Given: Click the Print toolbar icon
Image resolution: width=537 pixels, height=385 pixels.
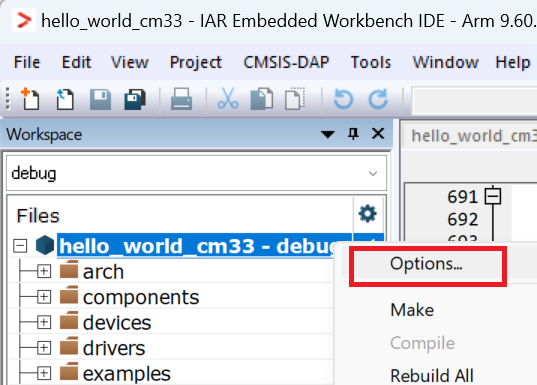Looking at the screenshot, I should 181,99.
